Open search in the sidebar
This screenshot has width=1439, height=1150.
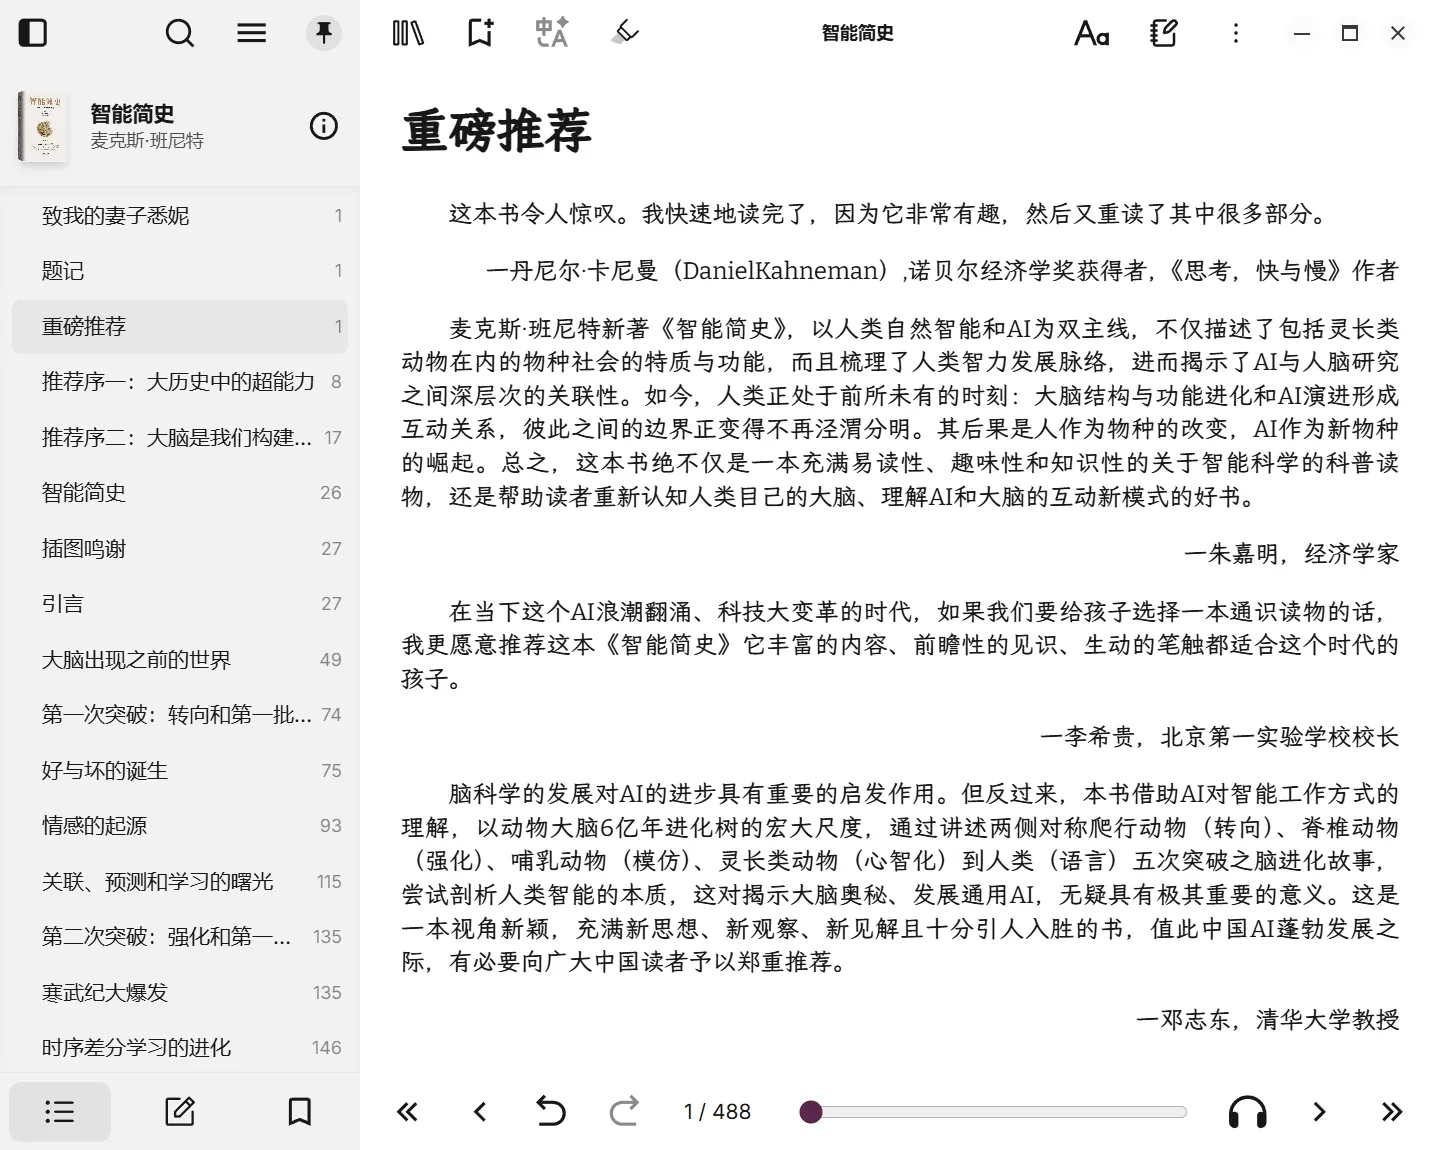tap(180, 33)
